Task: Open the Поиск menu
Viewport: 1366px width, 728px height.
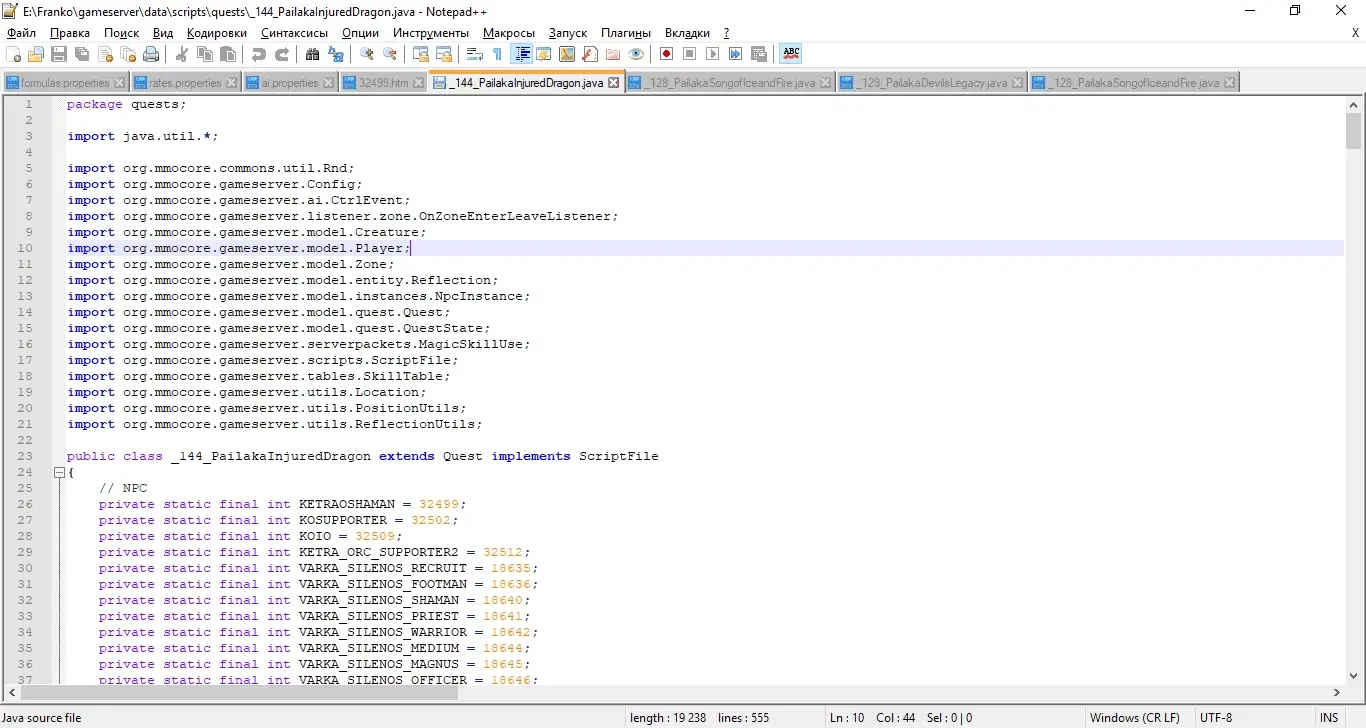Action: click(x=122, y=33)
